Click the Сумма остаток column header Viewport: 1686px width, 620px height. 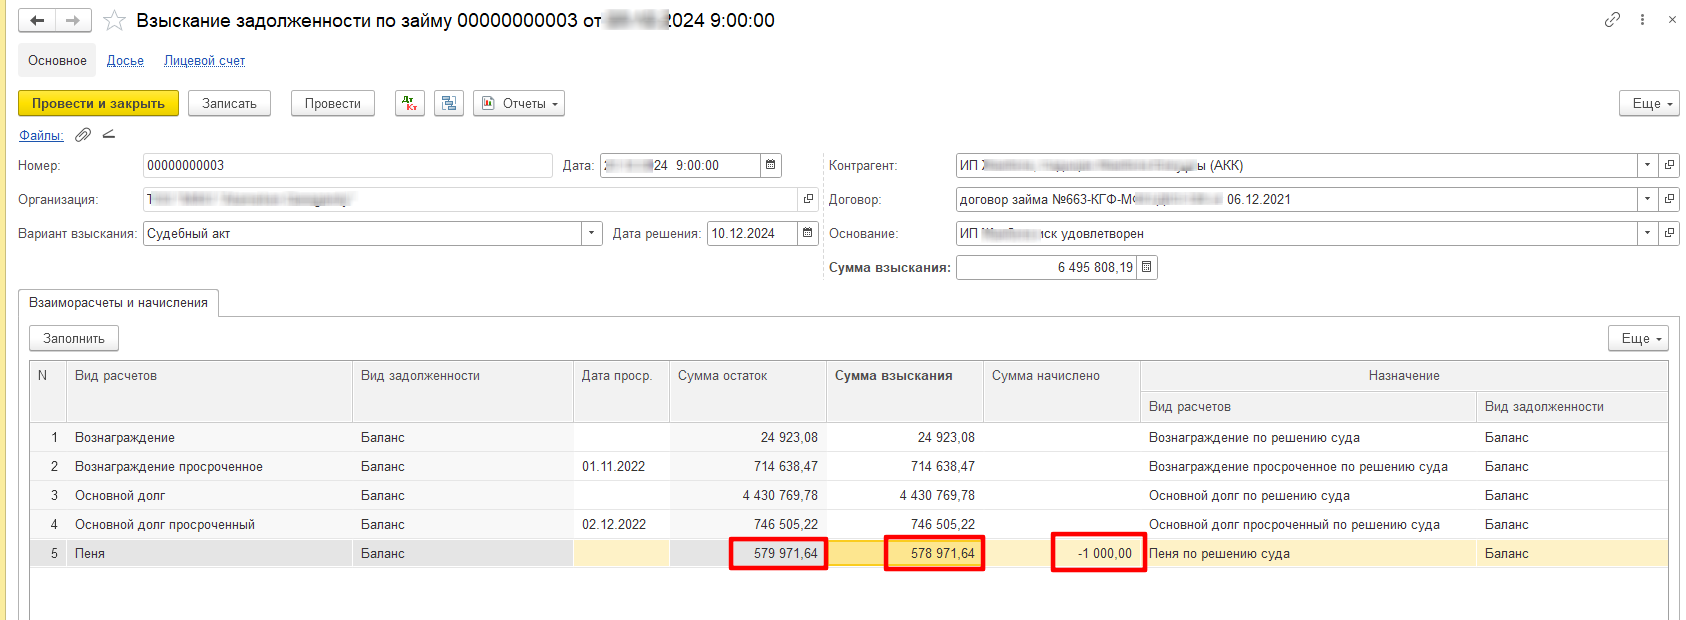[x=747, y=391]
